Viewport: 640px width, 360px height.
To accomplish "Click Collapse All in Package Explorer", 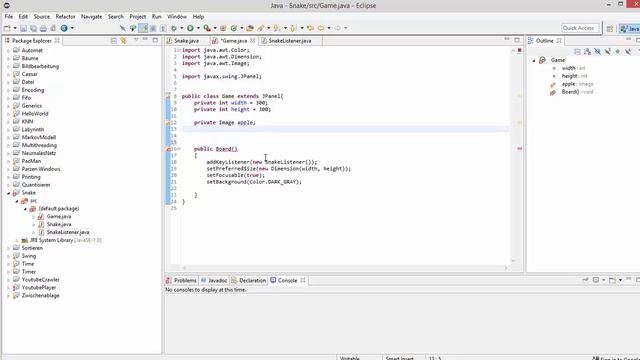I will click(x=113, y=40).
